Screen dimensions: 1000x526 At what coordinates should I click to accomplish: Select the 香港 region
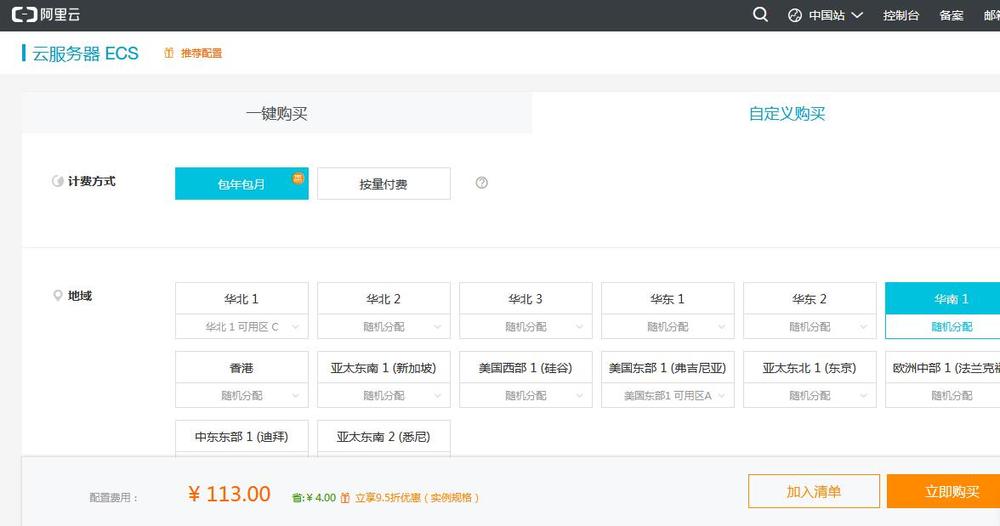242,367
